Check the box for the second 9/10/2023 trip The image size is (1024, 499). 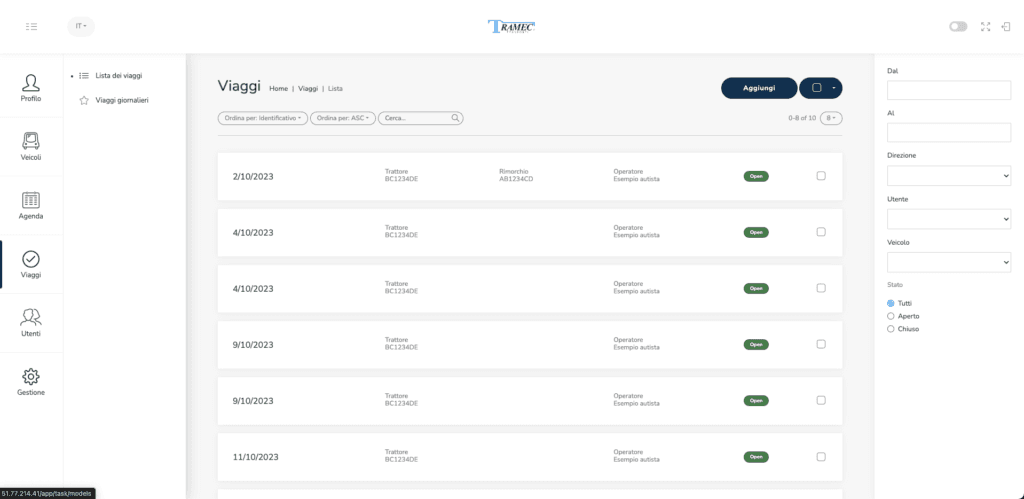point(821,400)
